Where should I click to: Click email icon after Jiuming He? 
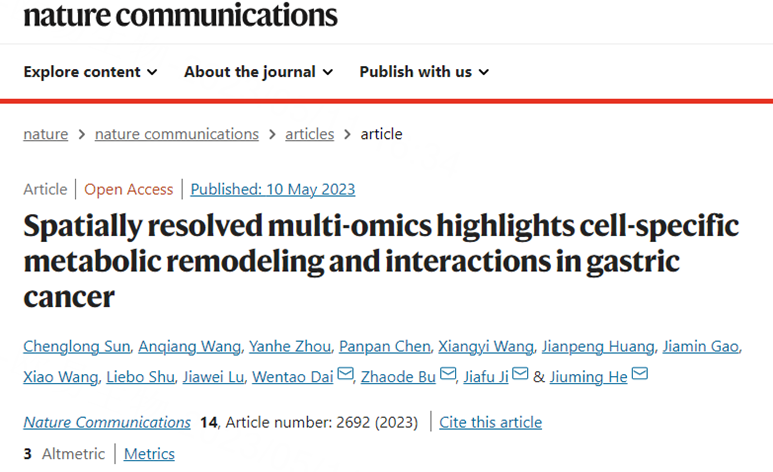(639, 374)
